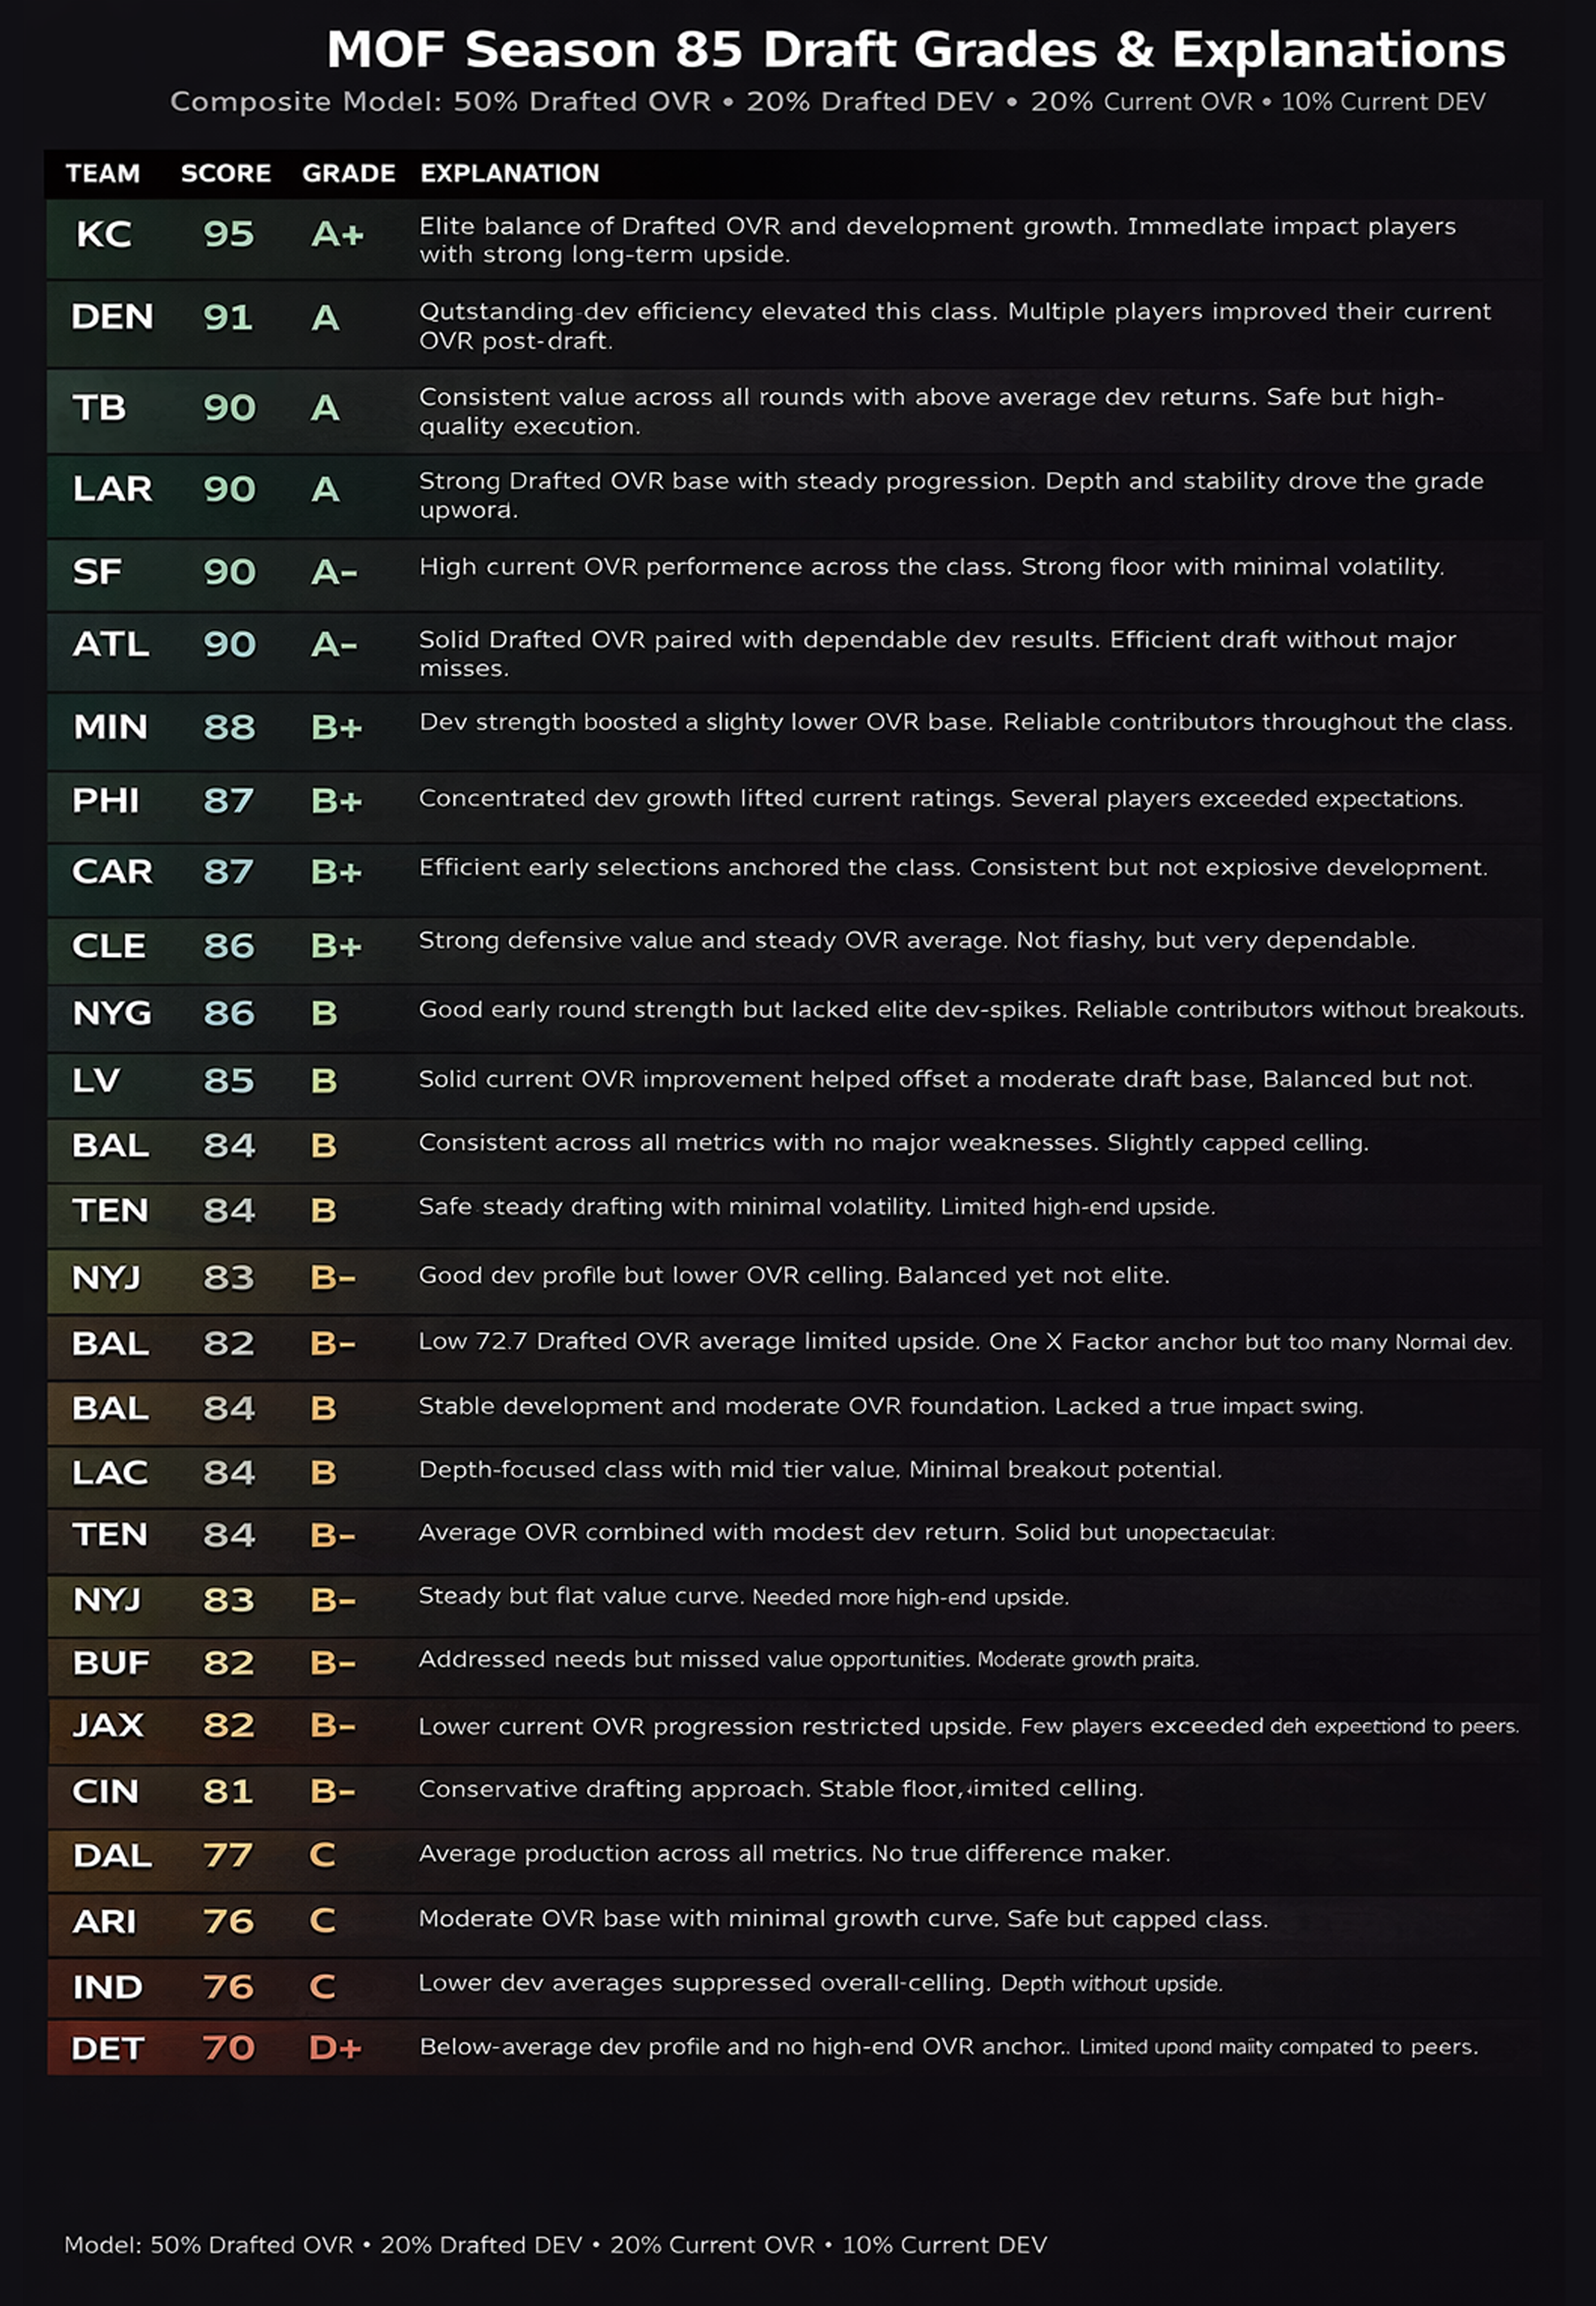
Task: Click the EXPLANATION column header
Action: (509, 173)
